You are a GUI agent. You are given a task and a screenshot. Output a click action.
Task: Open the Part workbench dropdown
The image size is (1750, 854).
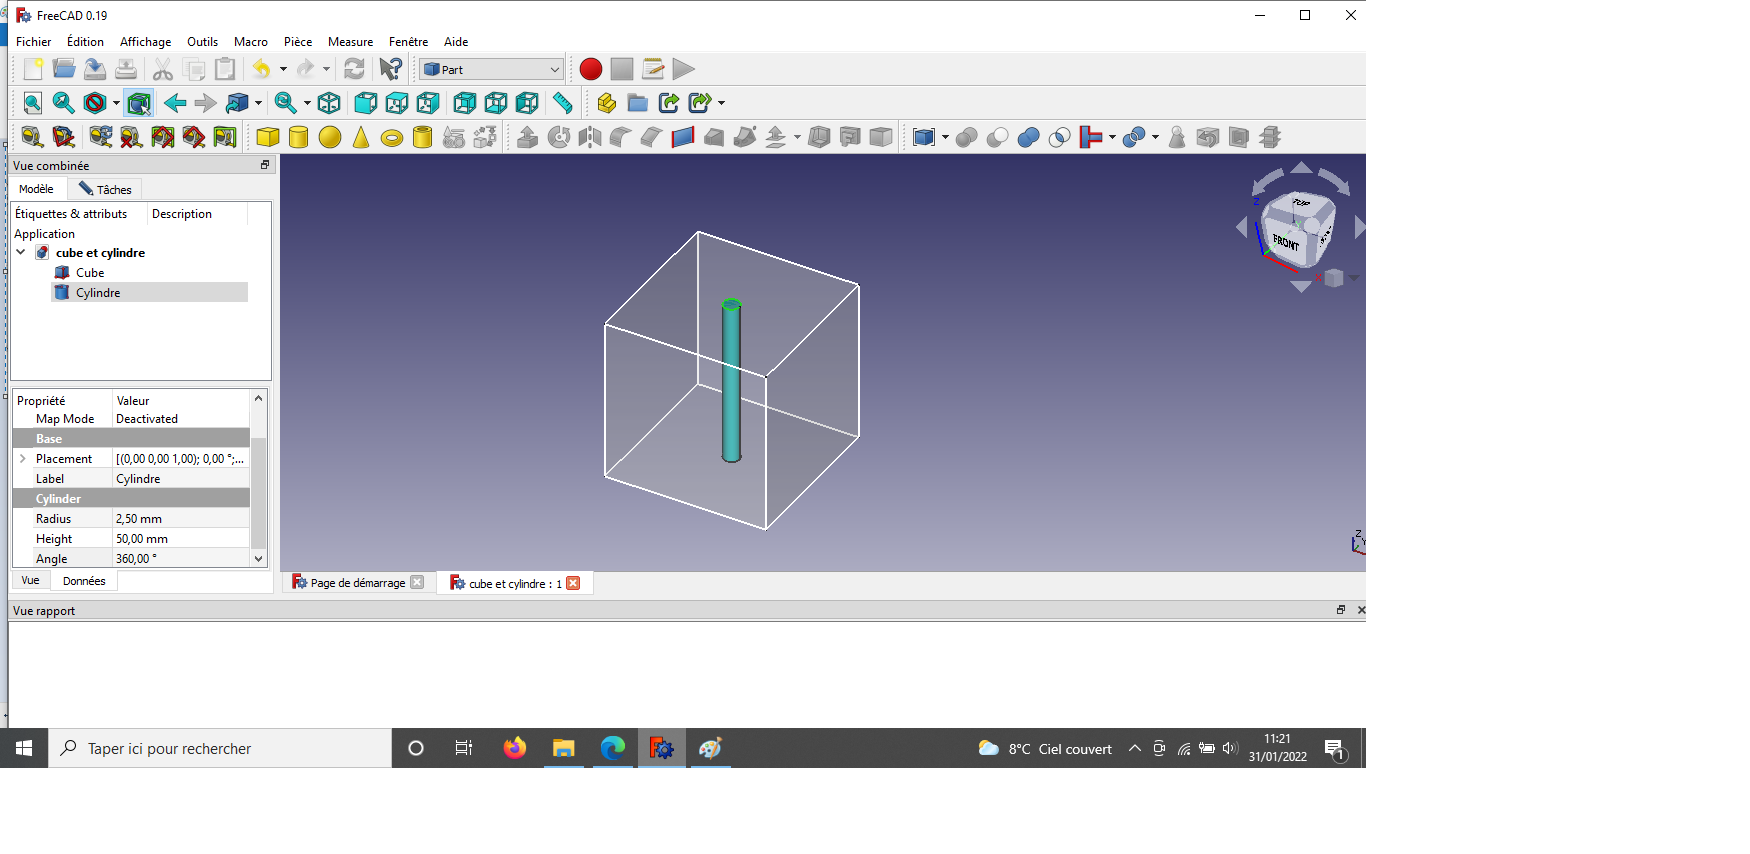tap(491, 69)
